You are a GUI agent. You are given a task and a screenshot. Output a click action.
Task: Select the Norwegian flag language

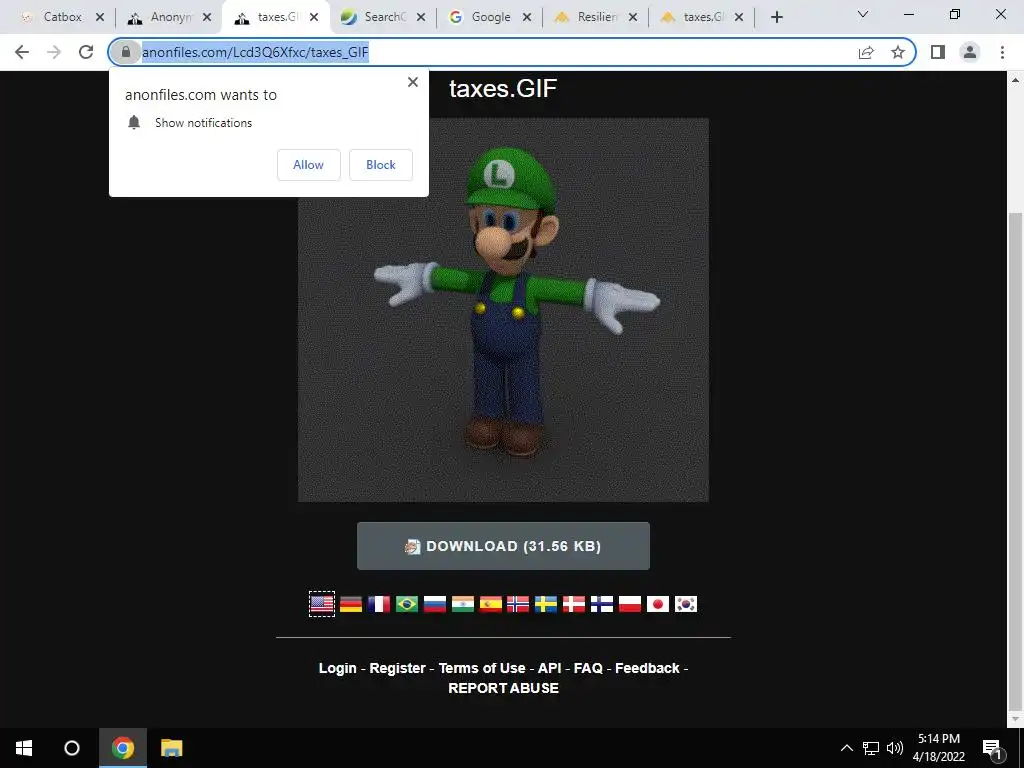pos(518,604)
